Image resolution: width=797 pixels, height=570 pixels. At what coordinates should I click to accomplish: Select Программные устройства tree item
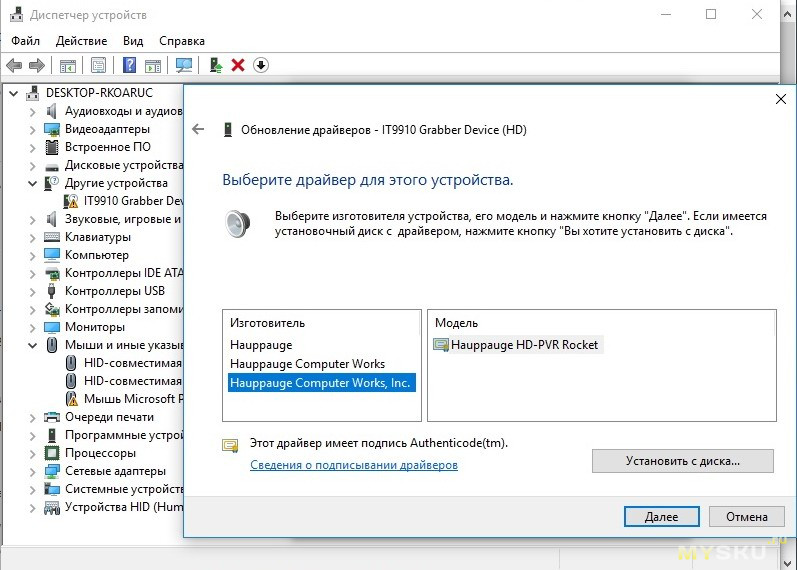tap(124, 435)
